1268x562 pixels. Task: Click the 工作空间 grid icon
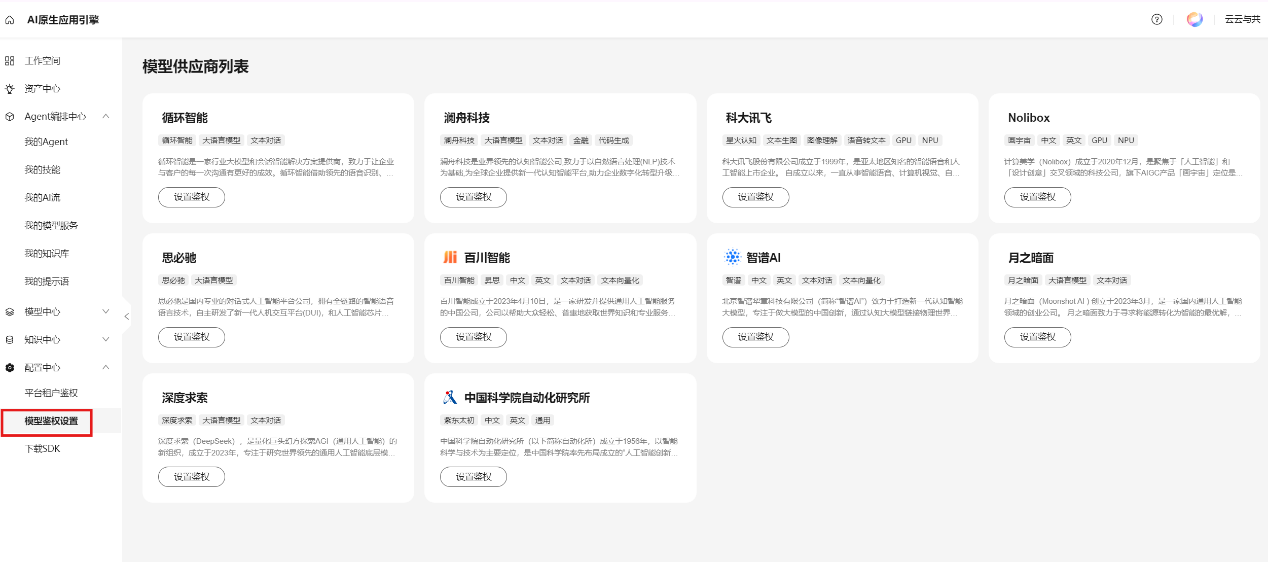(10, 61)
